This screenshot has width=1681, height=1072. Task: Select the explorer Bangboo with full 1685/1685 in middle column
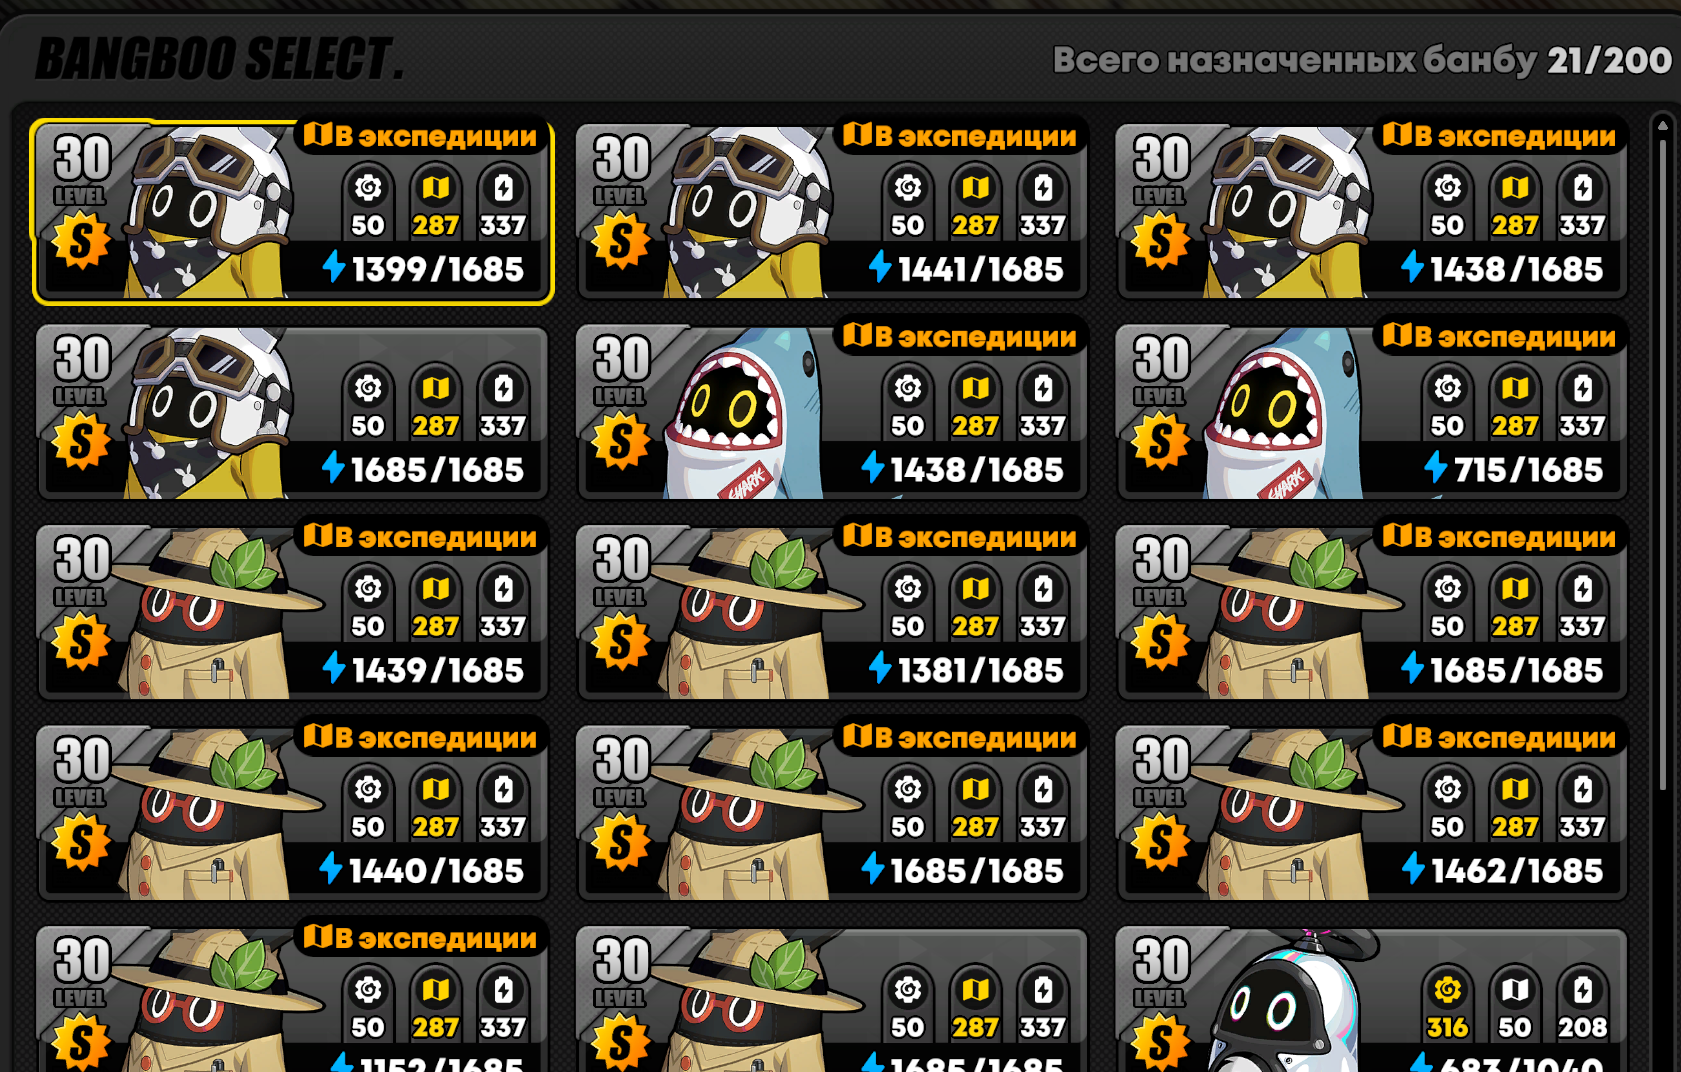[x=832, y=813]
